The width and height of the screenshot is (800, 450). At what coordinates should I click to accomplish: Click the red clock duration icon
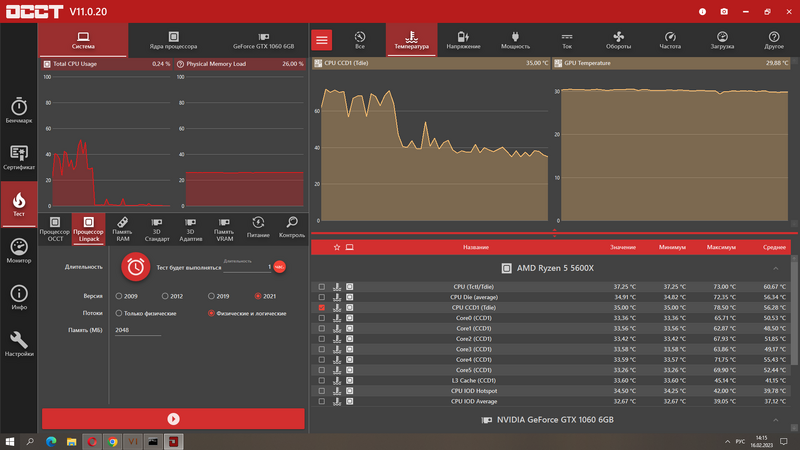pos(136,267)
